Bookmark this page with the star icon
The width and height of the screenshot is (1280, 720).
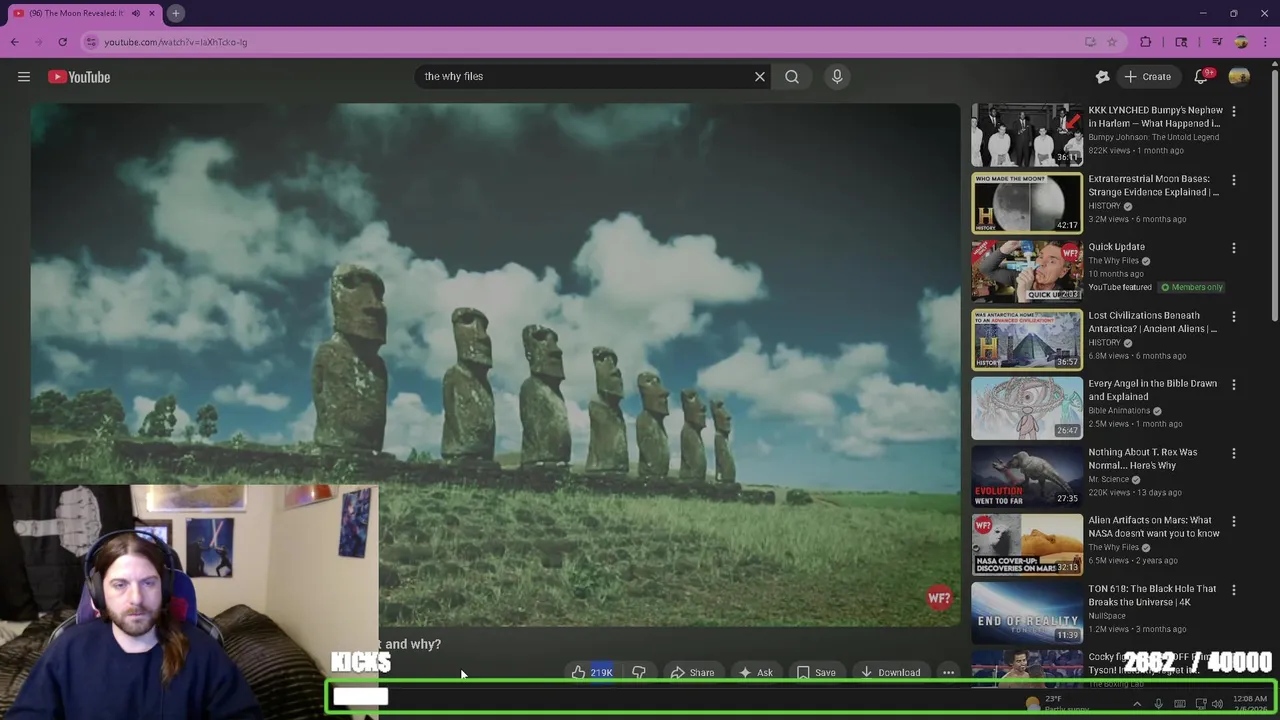(x=1111, y=42)
